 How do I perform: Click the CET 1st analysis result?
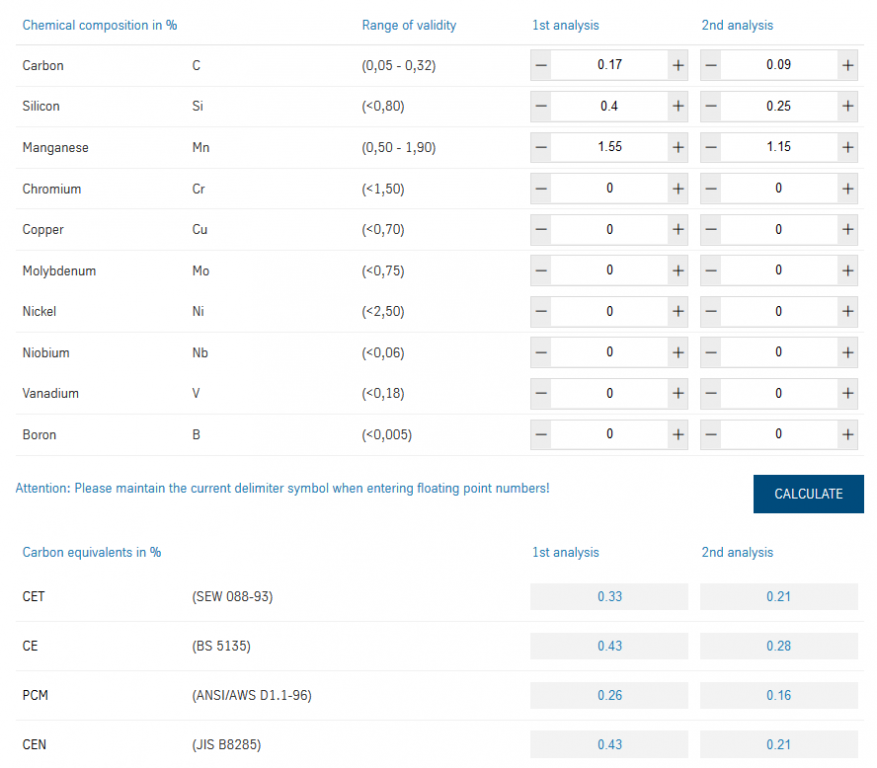(x=609, y=596)
